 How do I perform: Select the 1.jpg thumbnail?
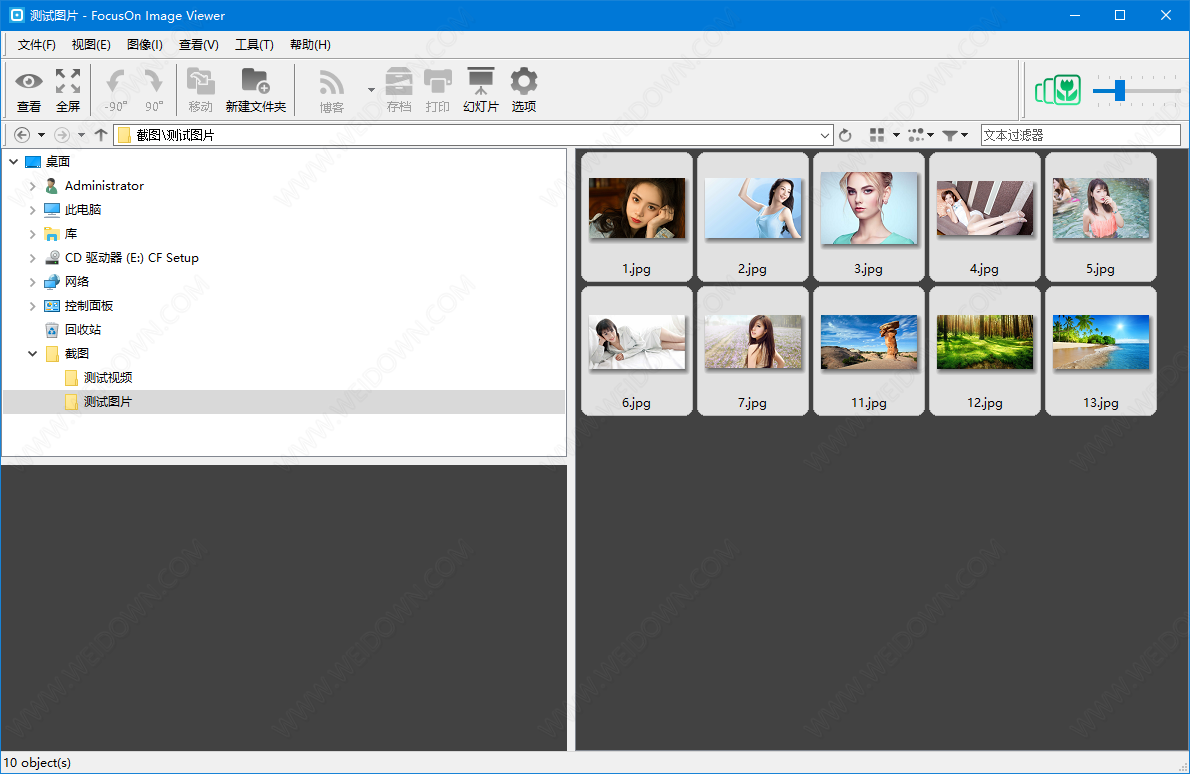tap(637, 217)
